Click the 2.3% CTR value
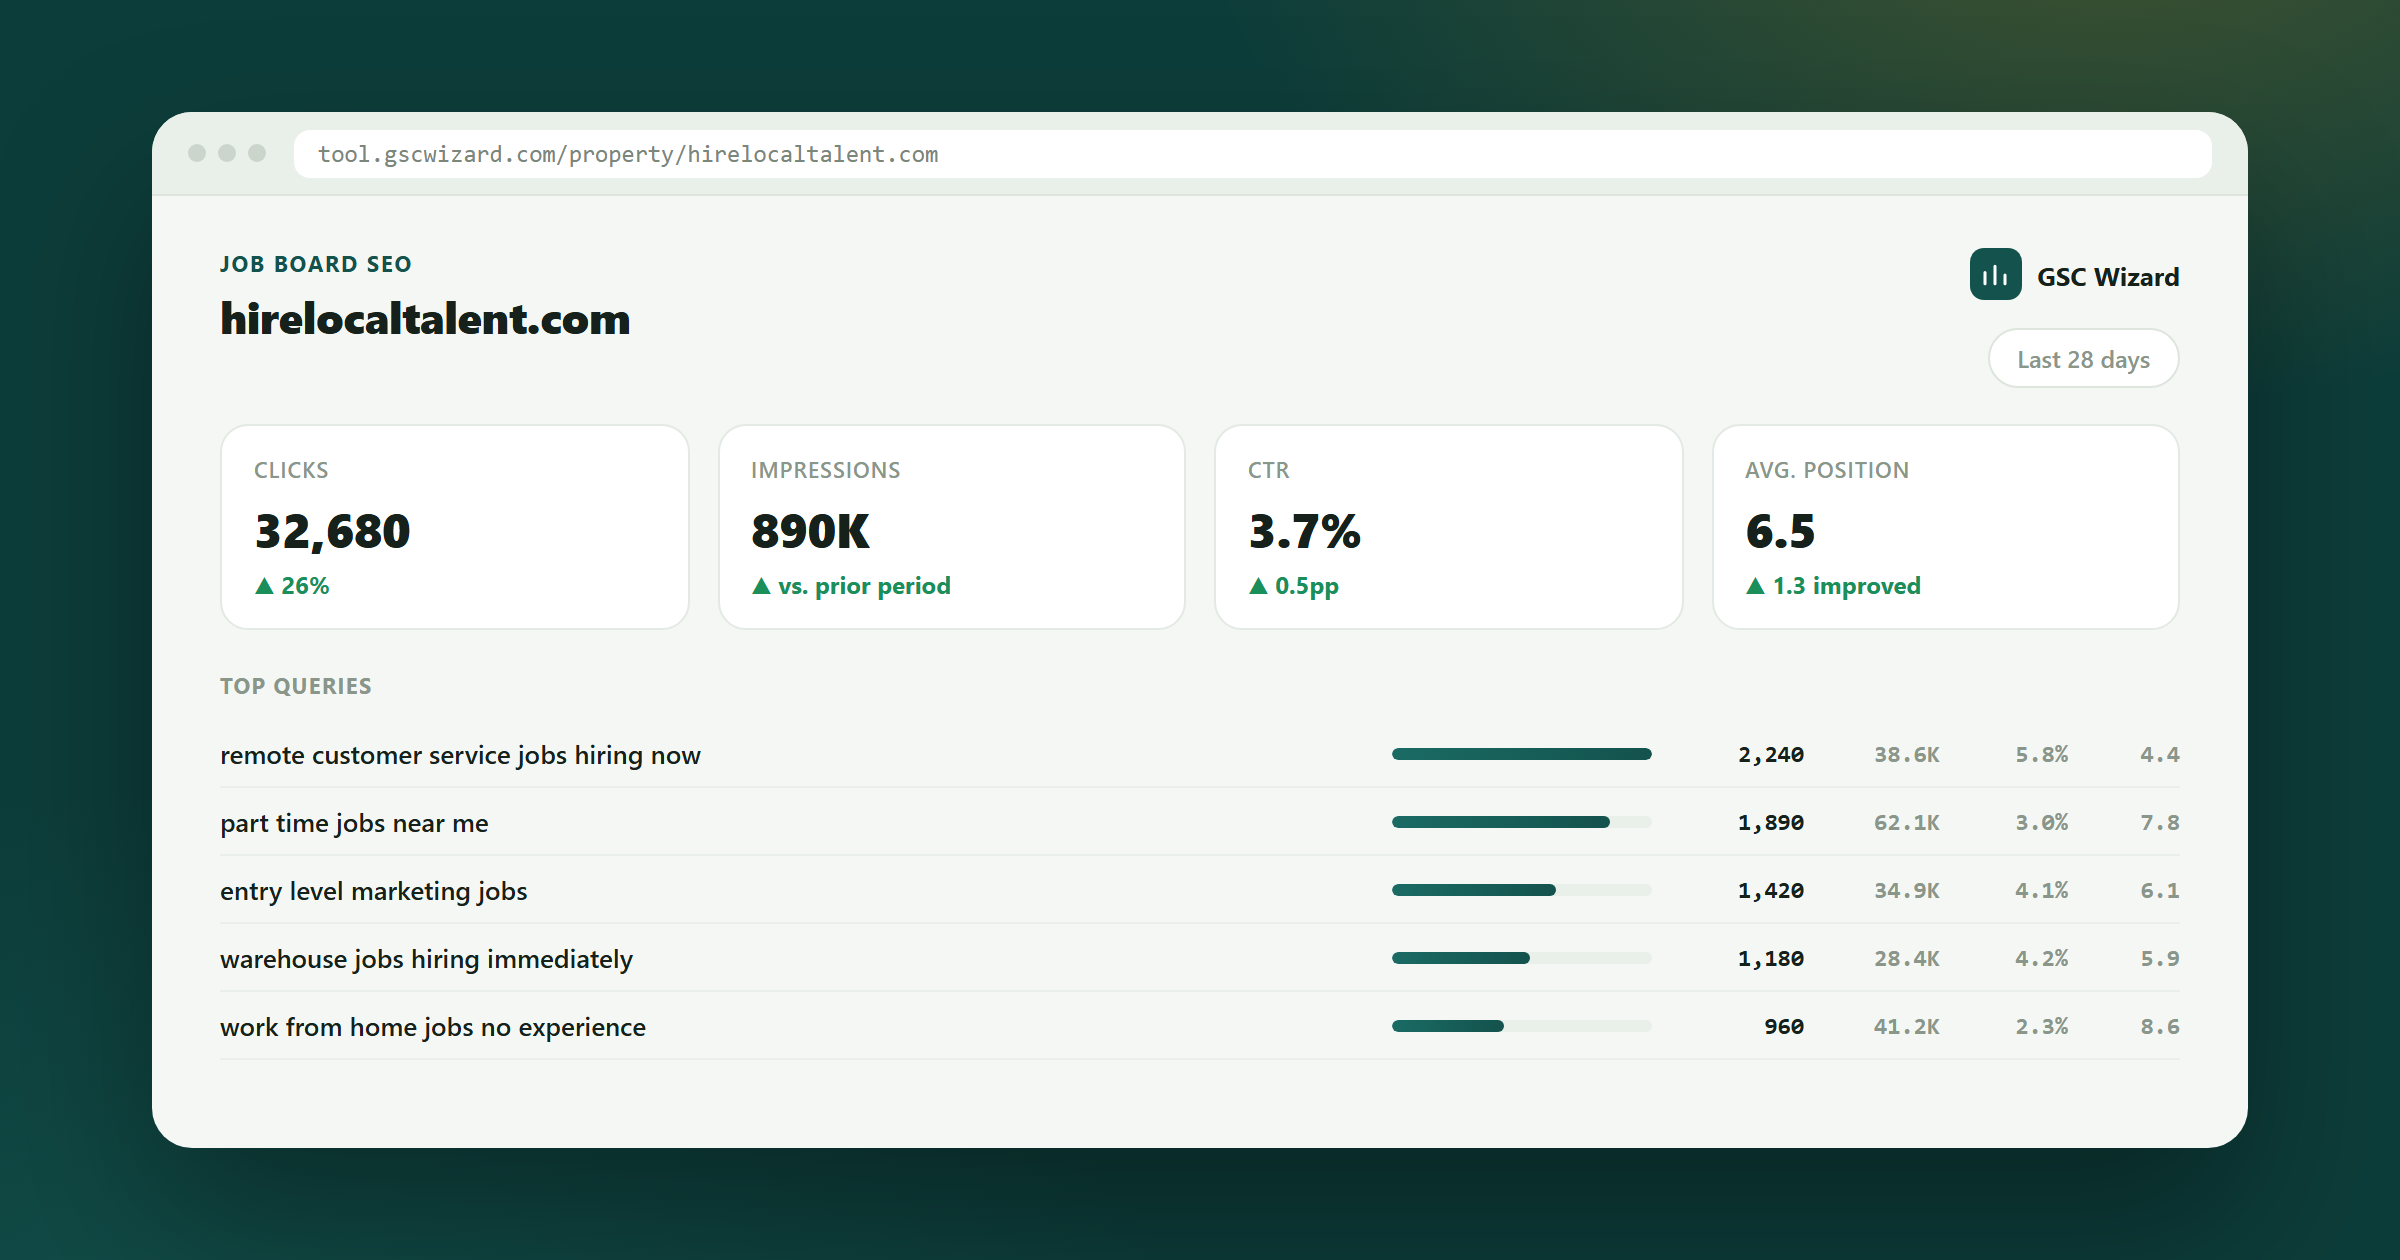 tap(2041, 1027)
